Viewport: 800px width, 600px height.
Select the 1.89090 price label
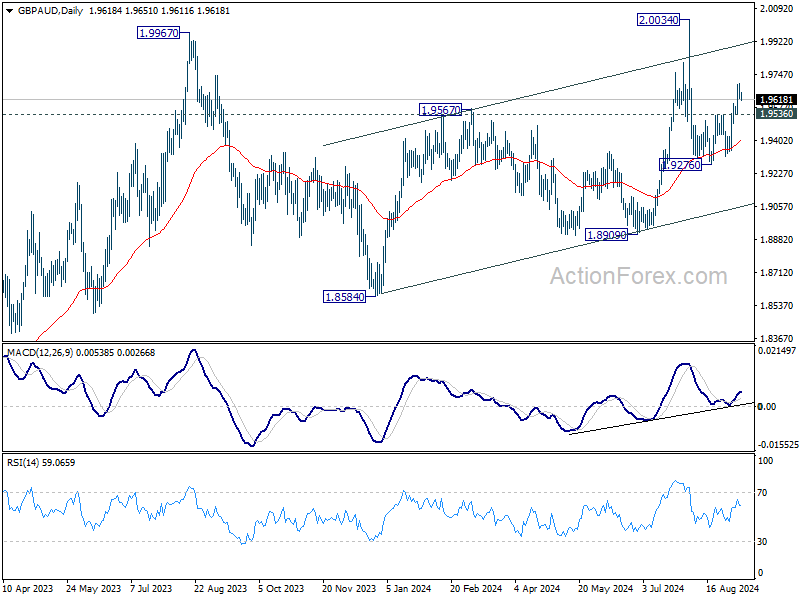(x=607, y=235)
